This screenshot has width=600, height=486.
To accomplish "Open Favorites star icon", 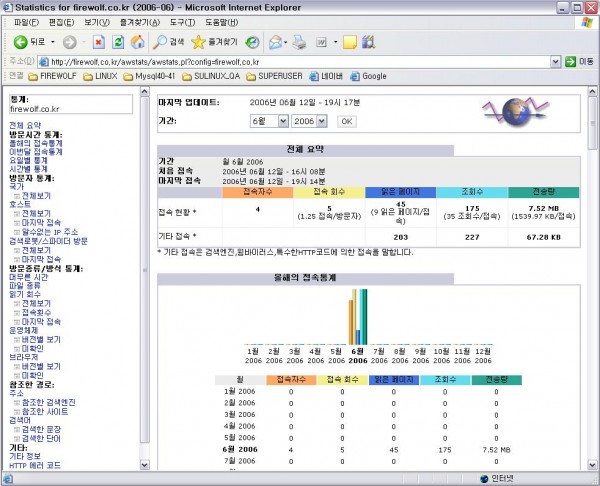I will point(198,42).
